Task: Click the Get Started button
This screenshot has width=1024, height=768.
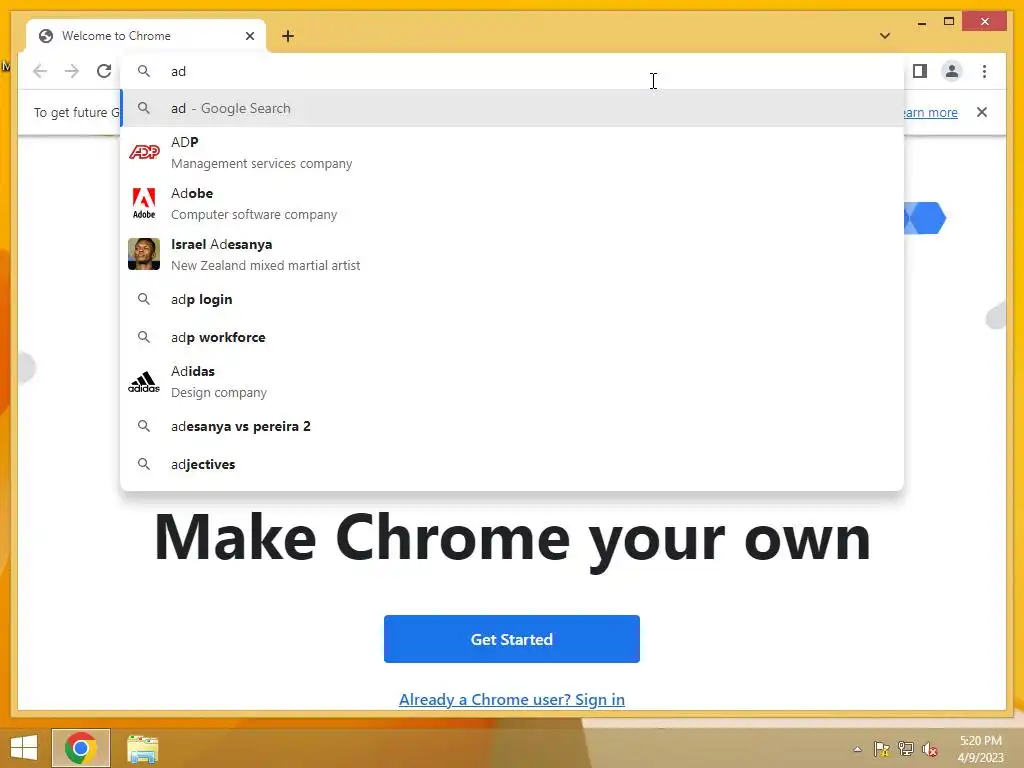Action: 511,639
